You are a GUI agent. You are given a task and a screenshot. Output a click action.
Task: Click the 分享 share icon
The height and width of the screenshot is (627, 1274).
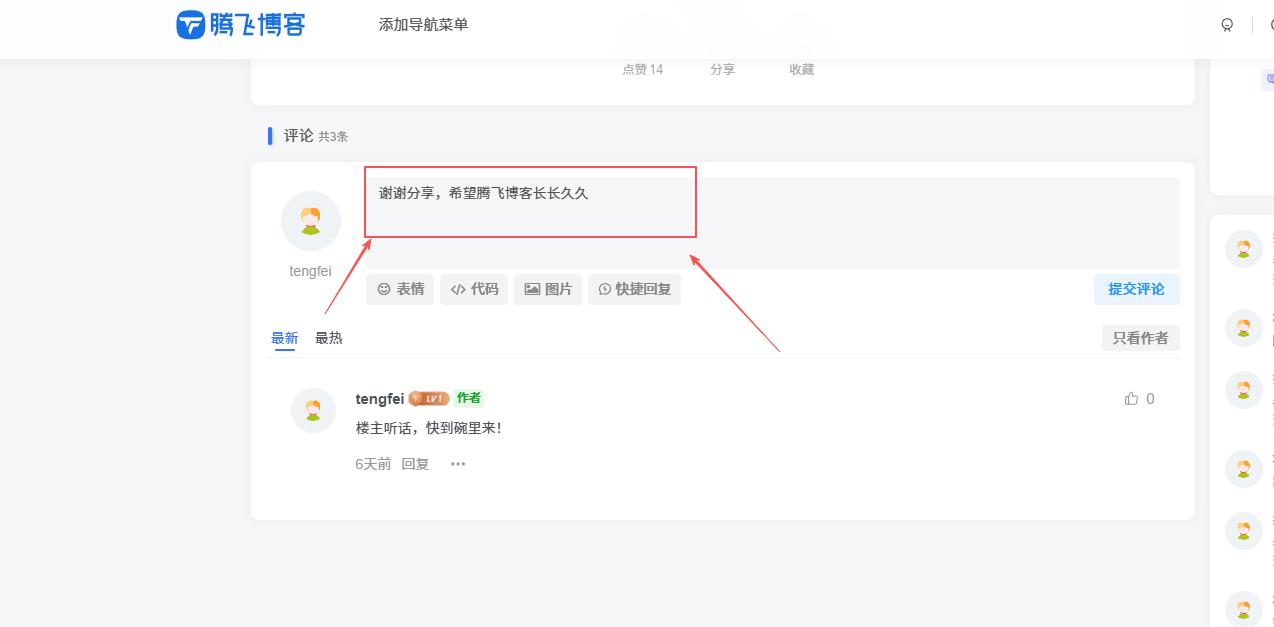722,69
